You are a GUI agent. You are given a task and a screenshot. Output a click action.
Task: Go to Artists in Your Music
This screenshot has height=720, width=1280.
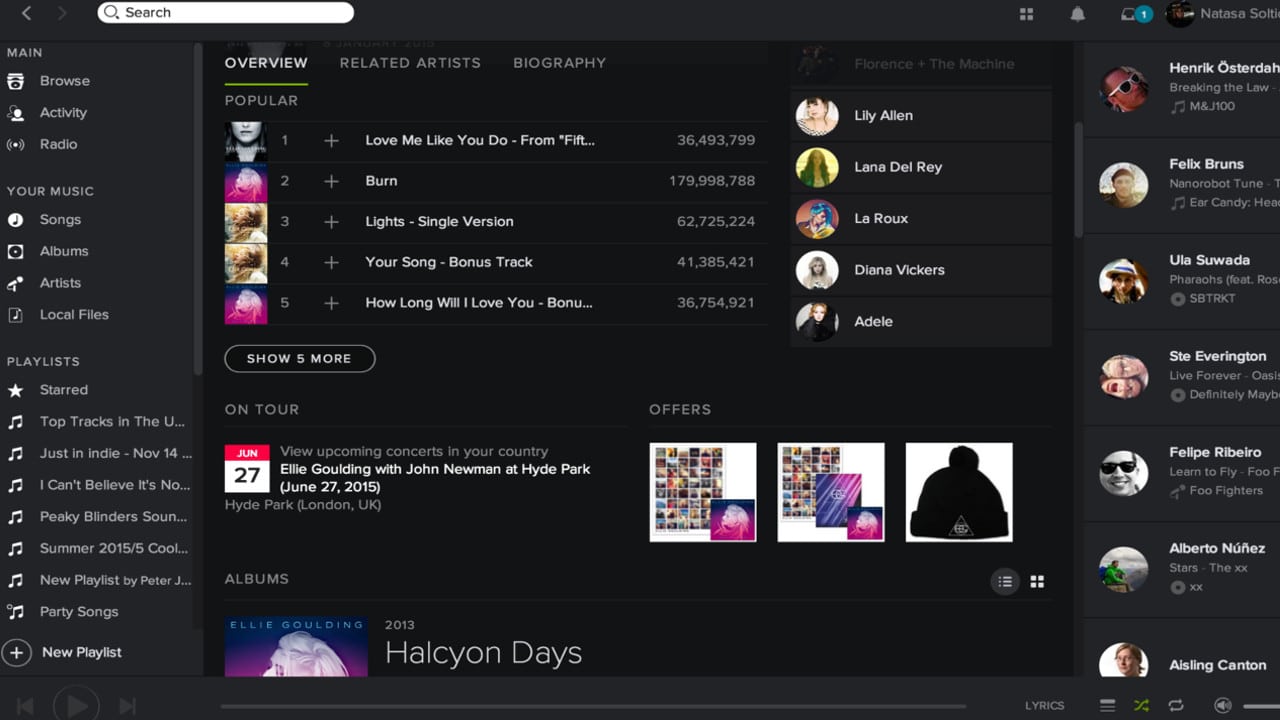pyautogui.click(x=60, y=283)
